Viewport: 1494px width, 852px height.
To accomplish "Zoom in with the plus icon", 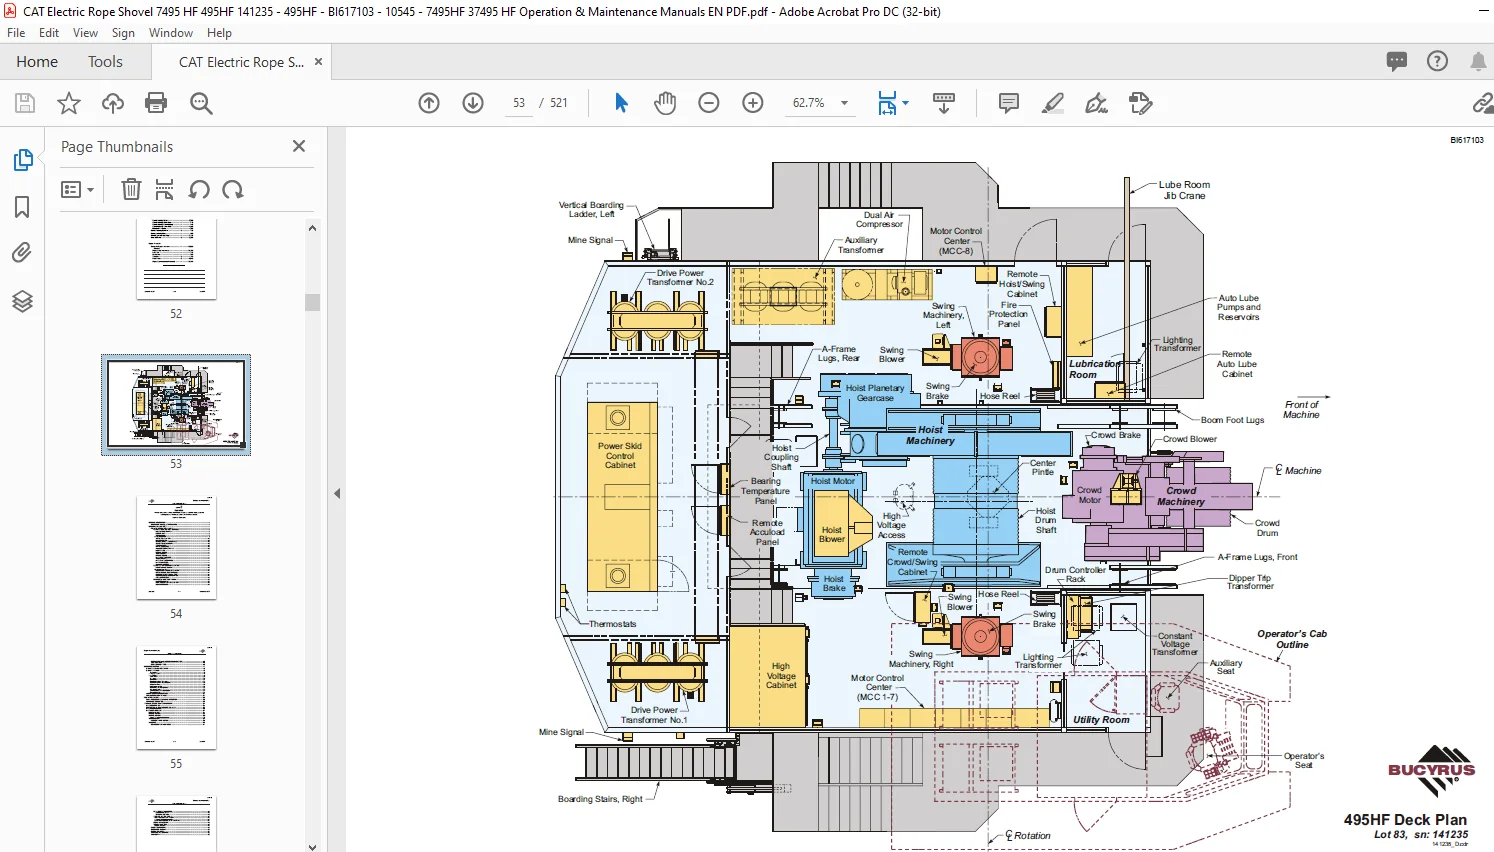I will click(x=753, y=103).
